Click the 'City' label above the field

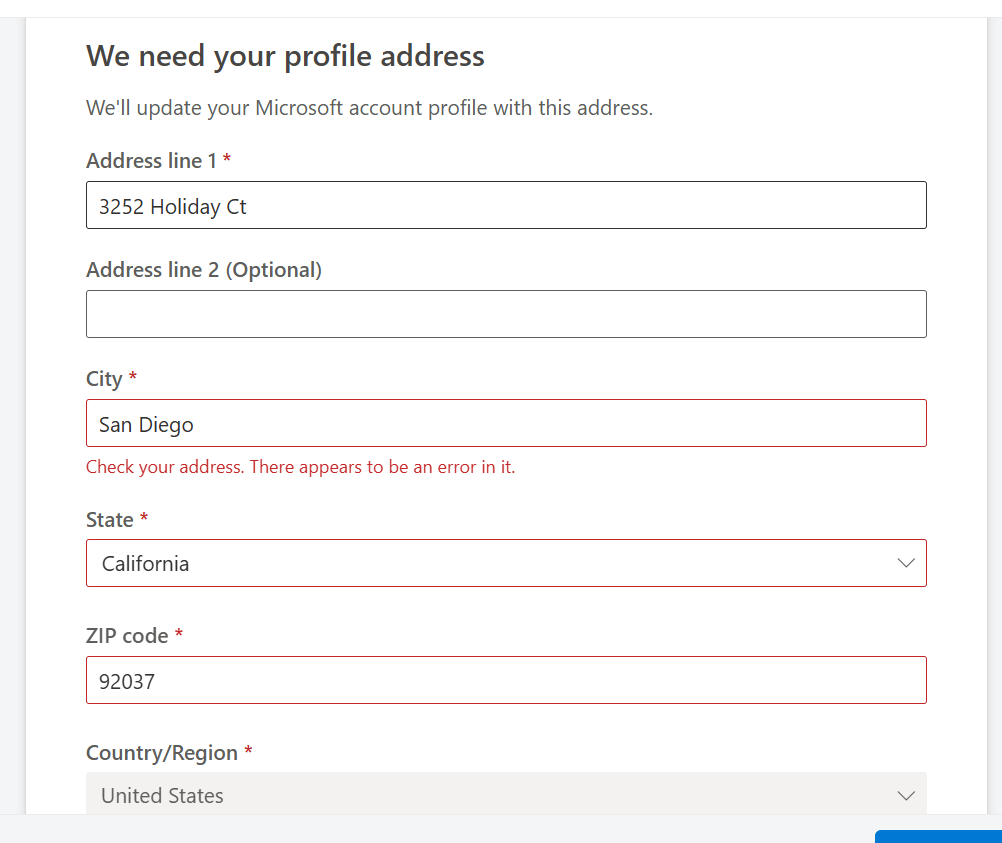click(104, 379)
